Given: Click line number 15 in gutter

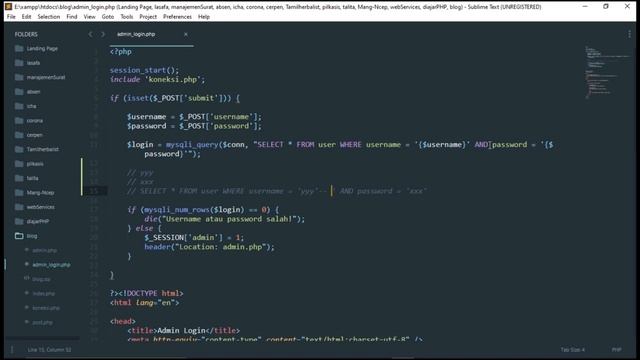Looking at the screenshot, I should click(94, 191).
